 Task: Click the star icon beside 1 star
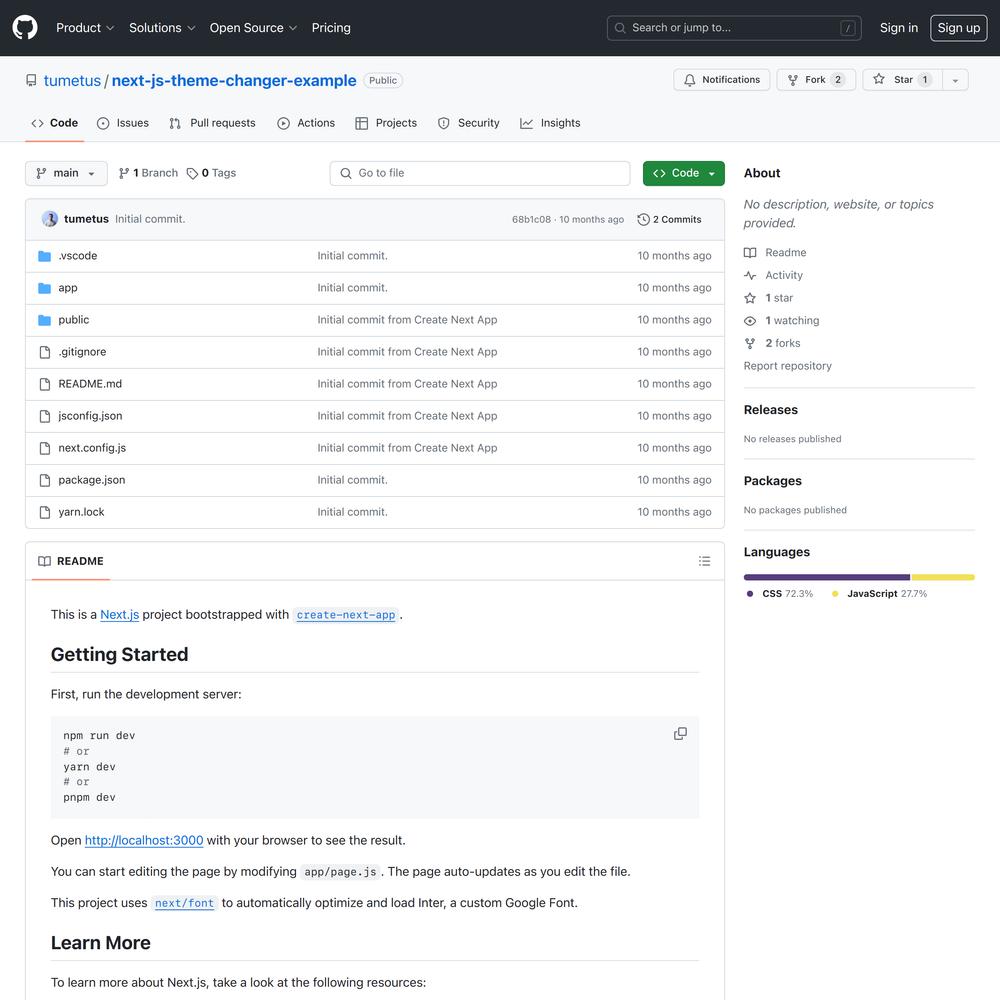point(750,298)
